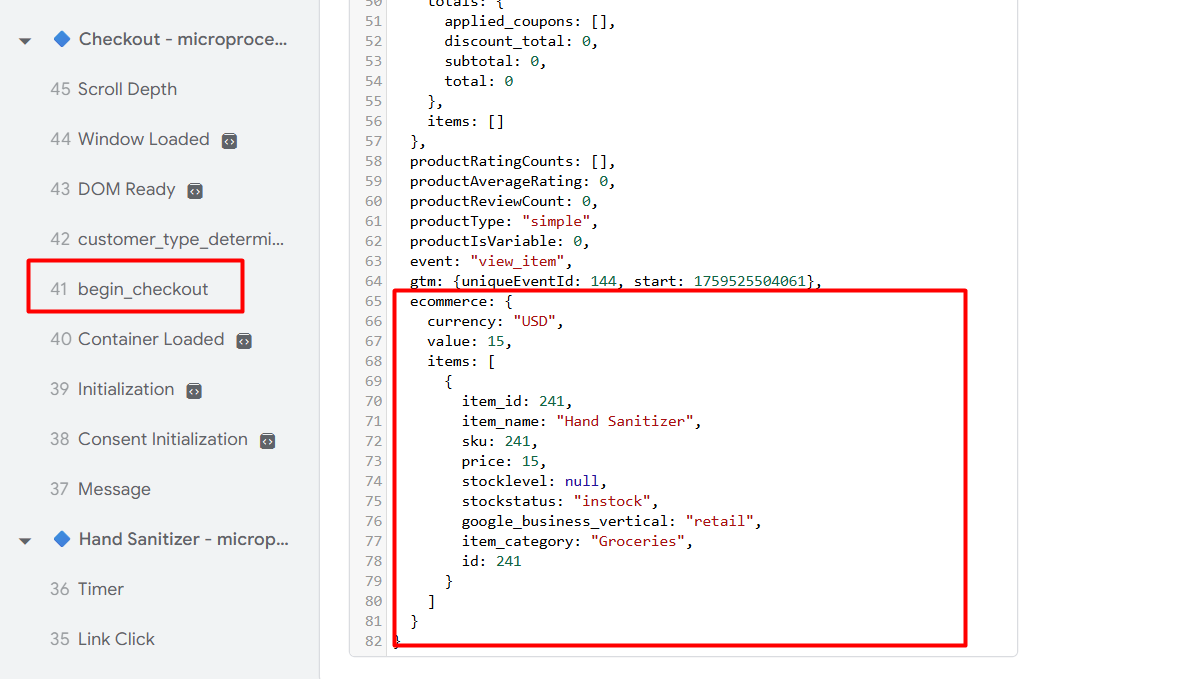
Task: Click the code icon beside Consent Initialization
Action: point(267,440)
